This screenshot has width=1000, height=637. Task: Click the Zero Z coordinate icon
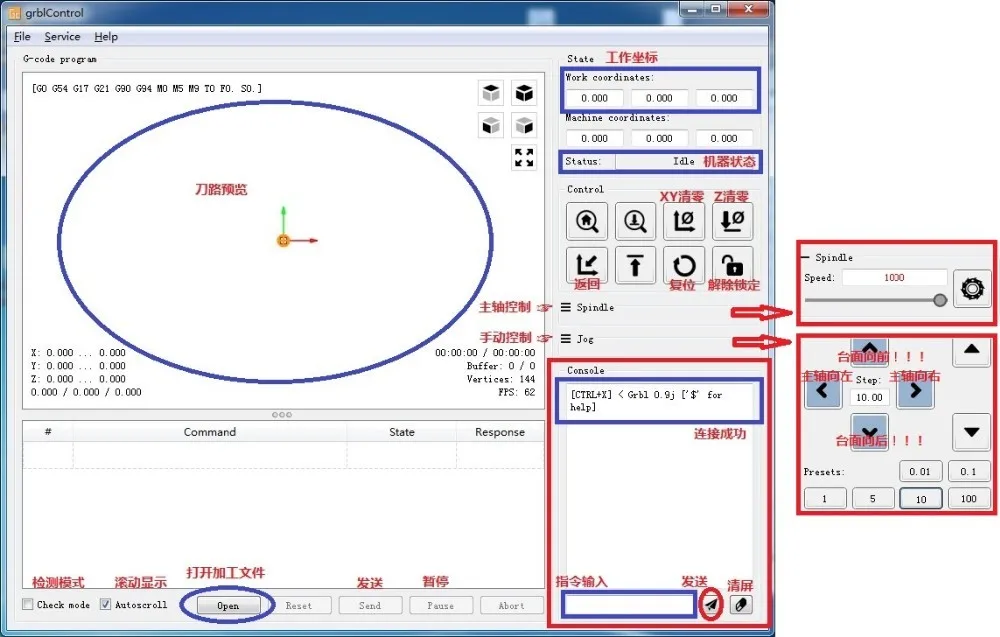click(x=732, y=220)
